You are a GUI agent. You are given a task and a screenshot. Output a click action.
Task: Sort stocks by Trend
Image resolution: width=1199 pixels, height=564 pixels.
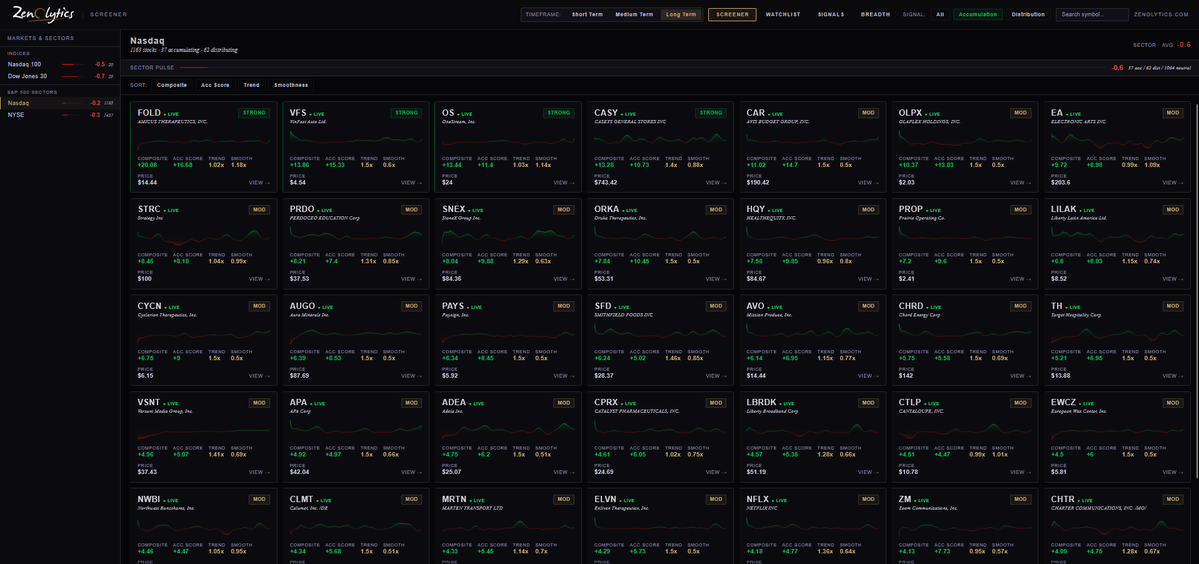[252, 85]
